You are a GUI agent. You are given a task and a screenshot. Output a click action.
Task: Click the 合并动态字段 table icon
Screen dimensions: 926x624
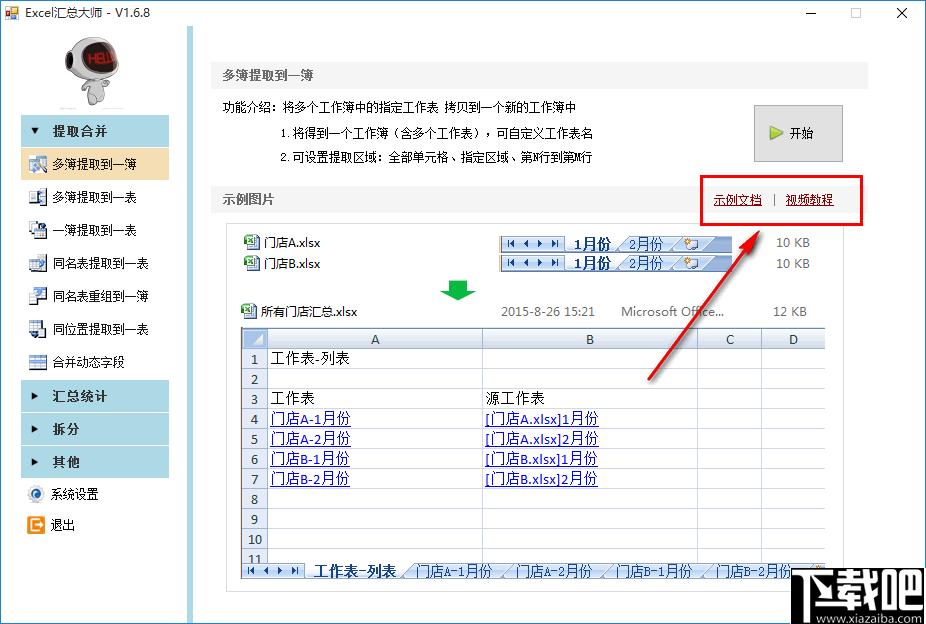(x=37, y=362)
